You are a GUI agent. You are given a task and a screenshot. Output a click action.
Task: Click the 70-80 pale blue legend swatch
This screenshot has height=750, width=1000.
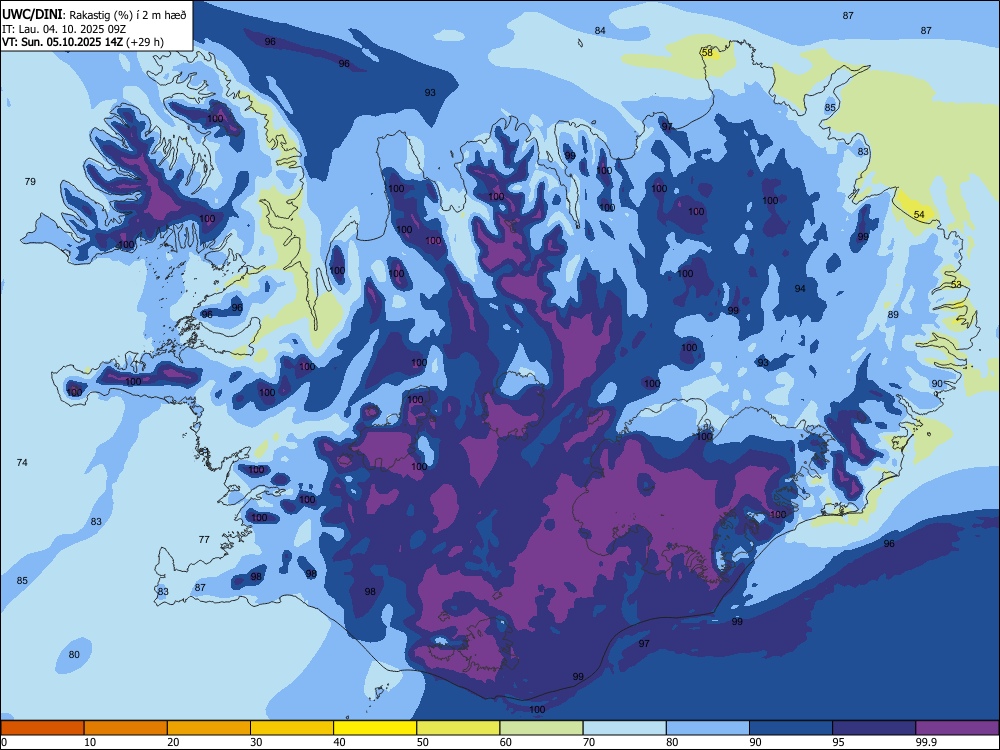click(x=625, y=728)
